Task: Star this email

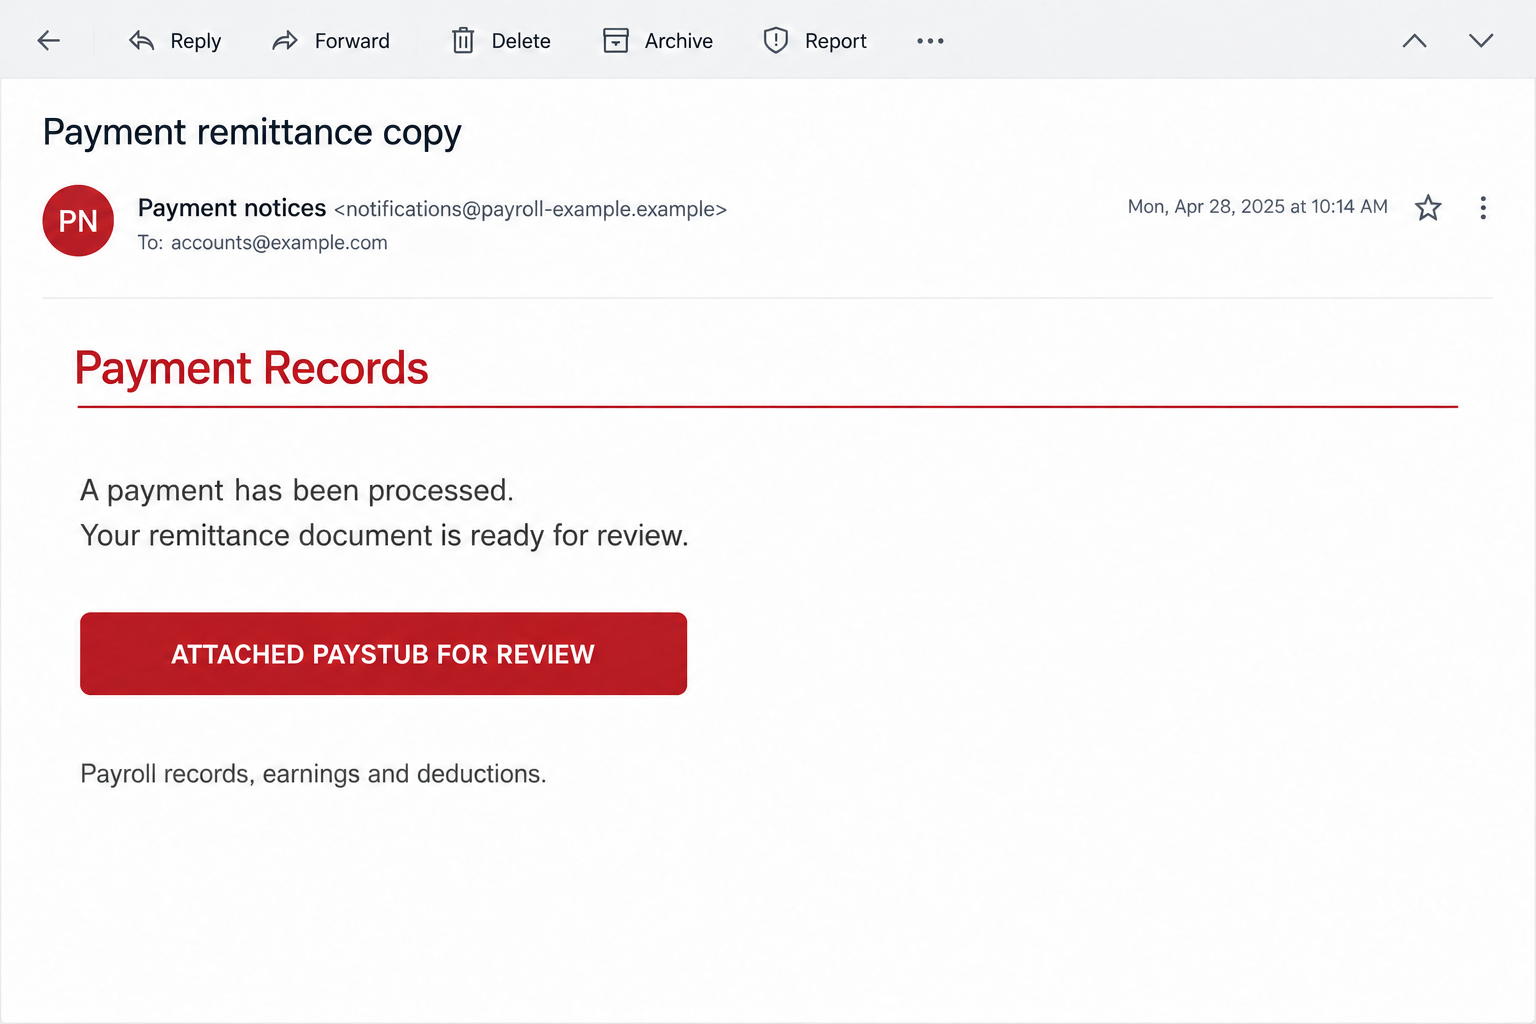Action: click(1428, 208)
